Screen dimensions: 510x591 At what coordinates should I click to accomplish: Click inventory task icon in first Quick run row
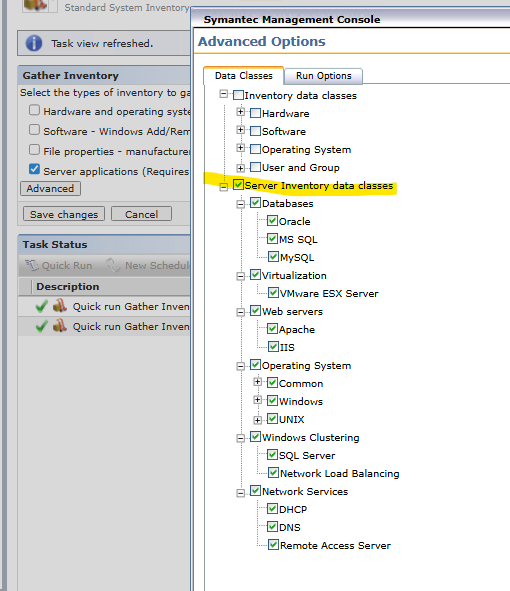tap(60, 306)
